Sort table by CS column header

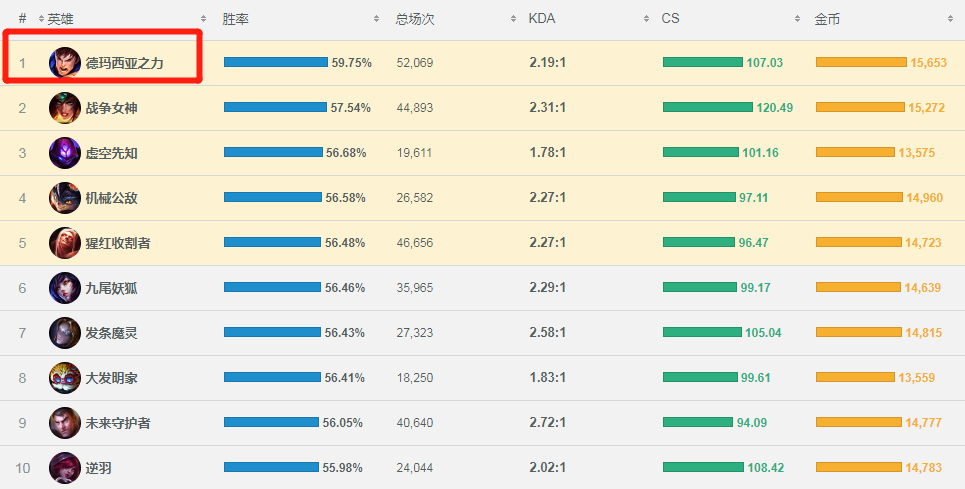click(x=671, y=19)
